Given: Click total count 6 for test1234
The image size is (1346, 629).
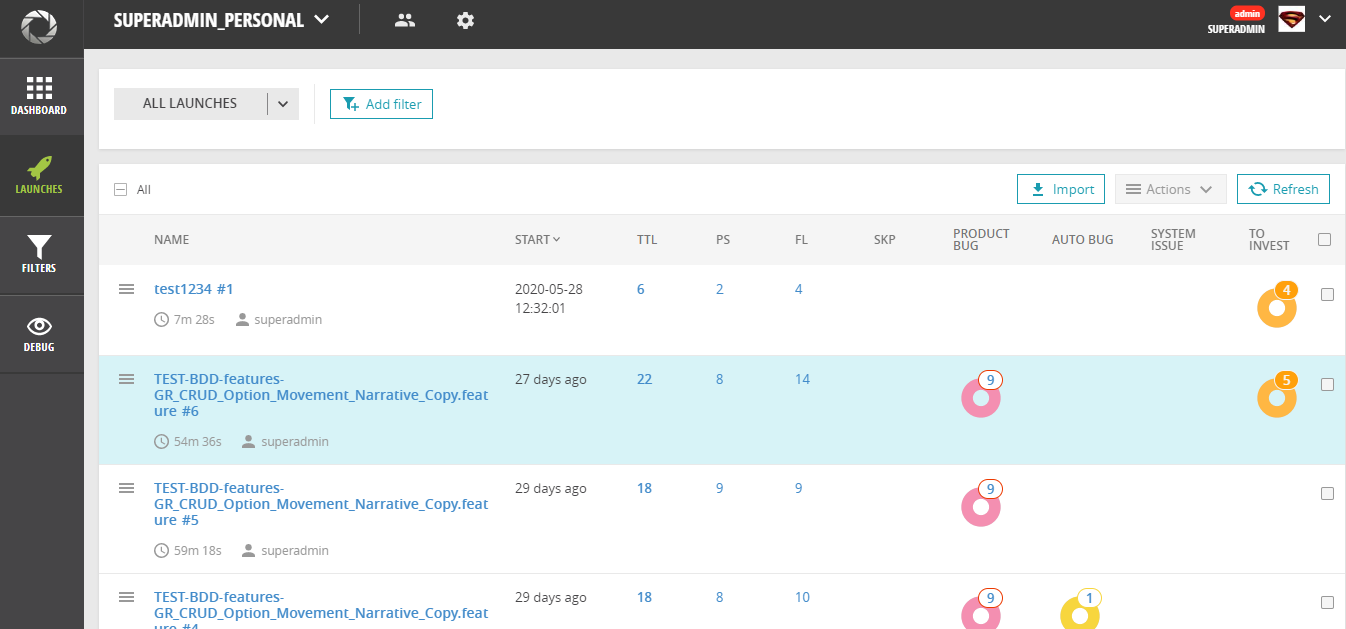Looking at the screenshot, I should point(641,289).
